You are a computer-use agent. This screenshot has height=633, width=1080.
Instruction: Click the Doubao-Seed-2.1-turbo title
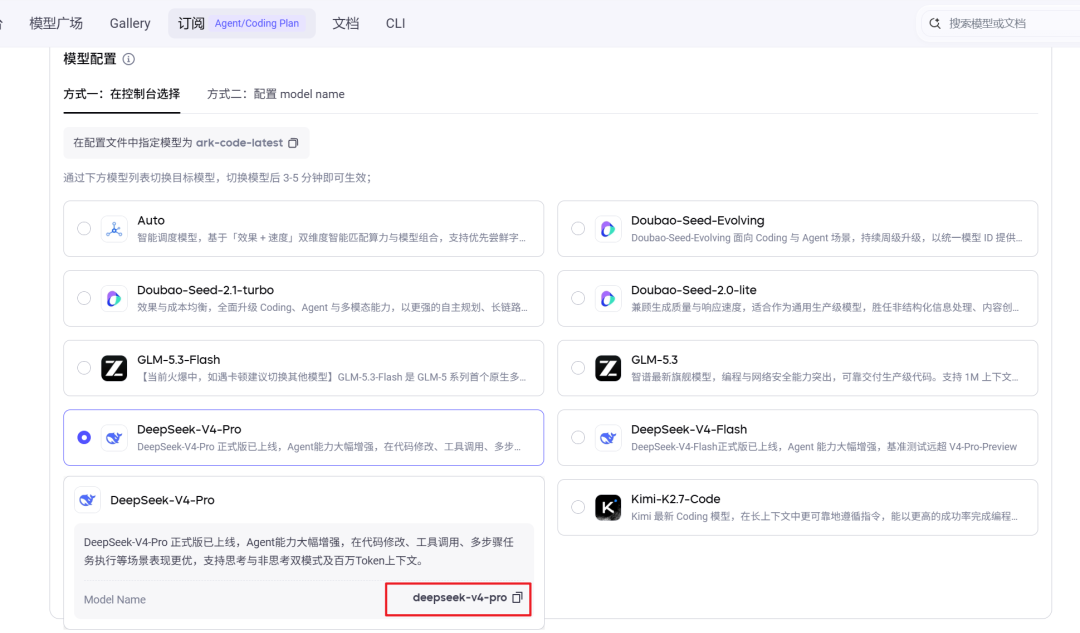click(205, 290)
